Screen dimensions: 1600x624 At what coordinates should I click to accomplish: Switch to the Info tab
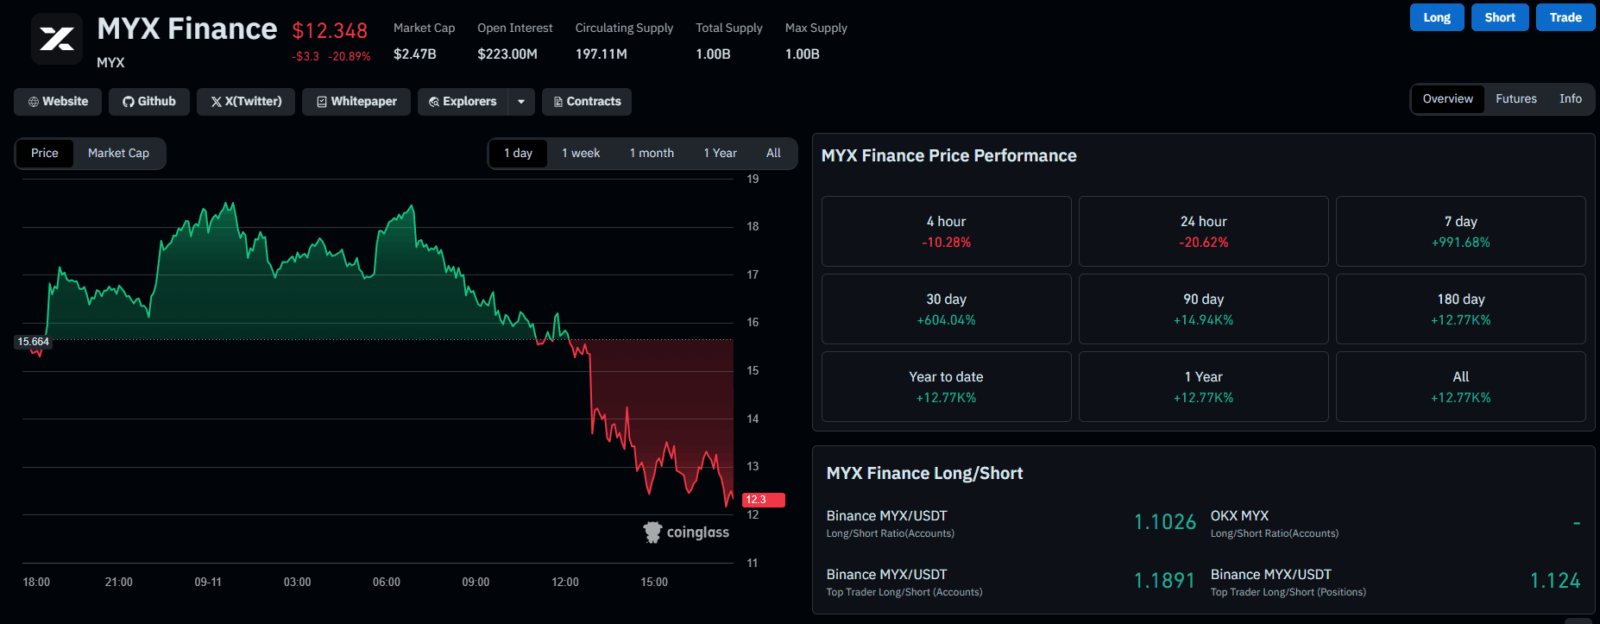point(1571,99)
